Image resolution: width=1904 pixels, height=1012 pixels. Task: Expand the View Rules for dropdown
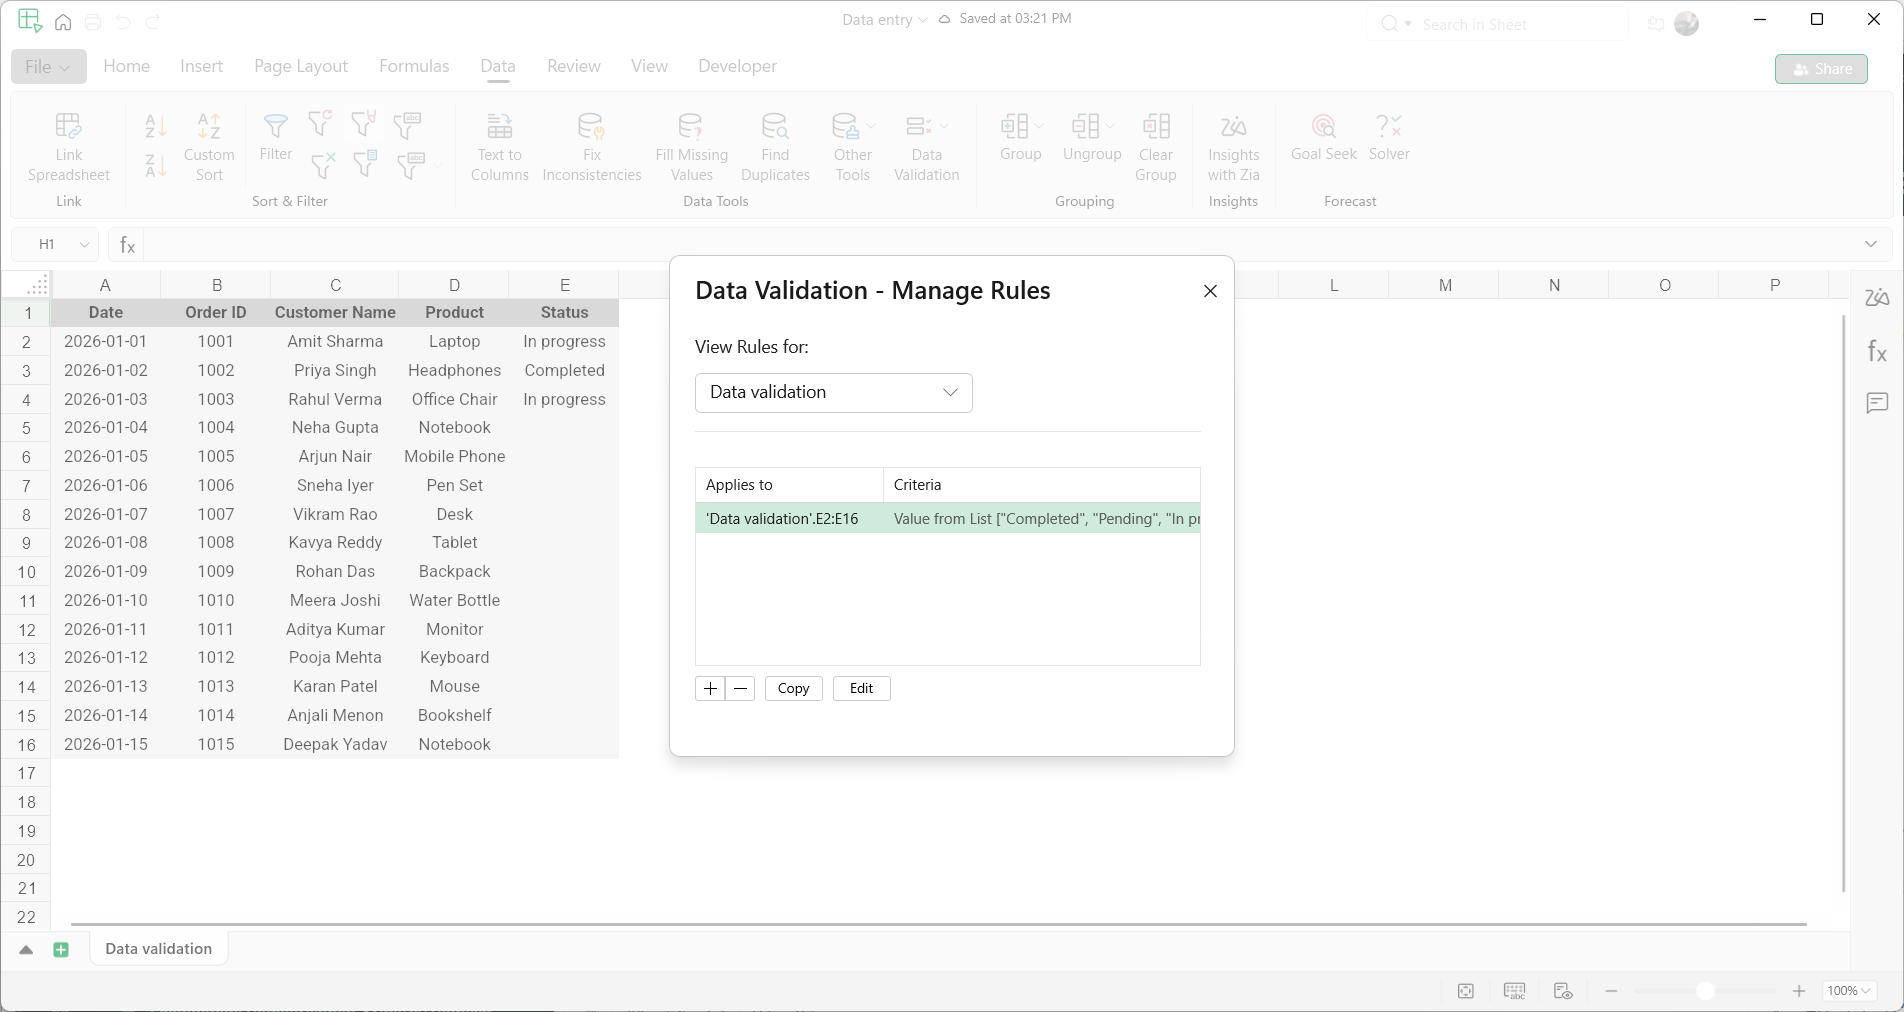833,392
